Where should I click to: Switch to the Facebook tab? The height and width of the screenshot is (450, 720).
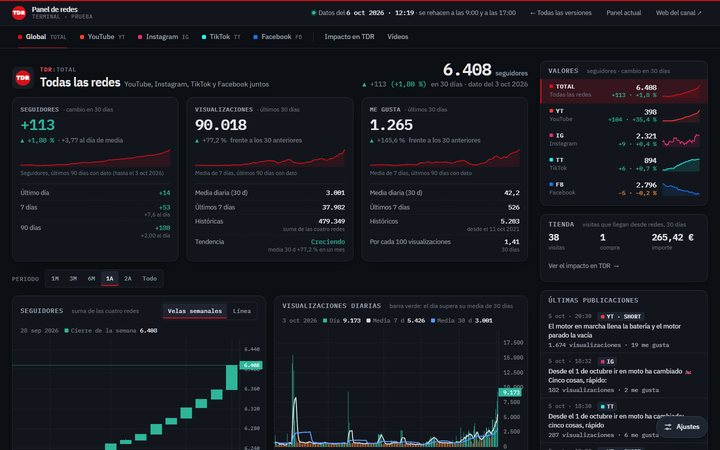click(277, 37)
